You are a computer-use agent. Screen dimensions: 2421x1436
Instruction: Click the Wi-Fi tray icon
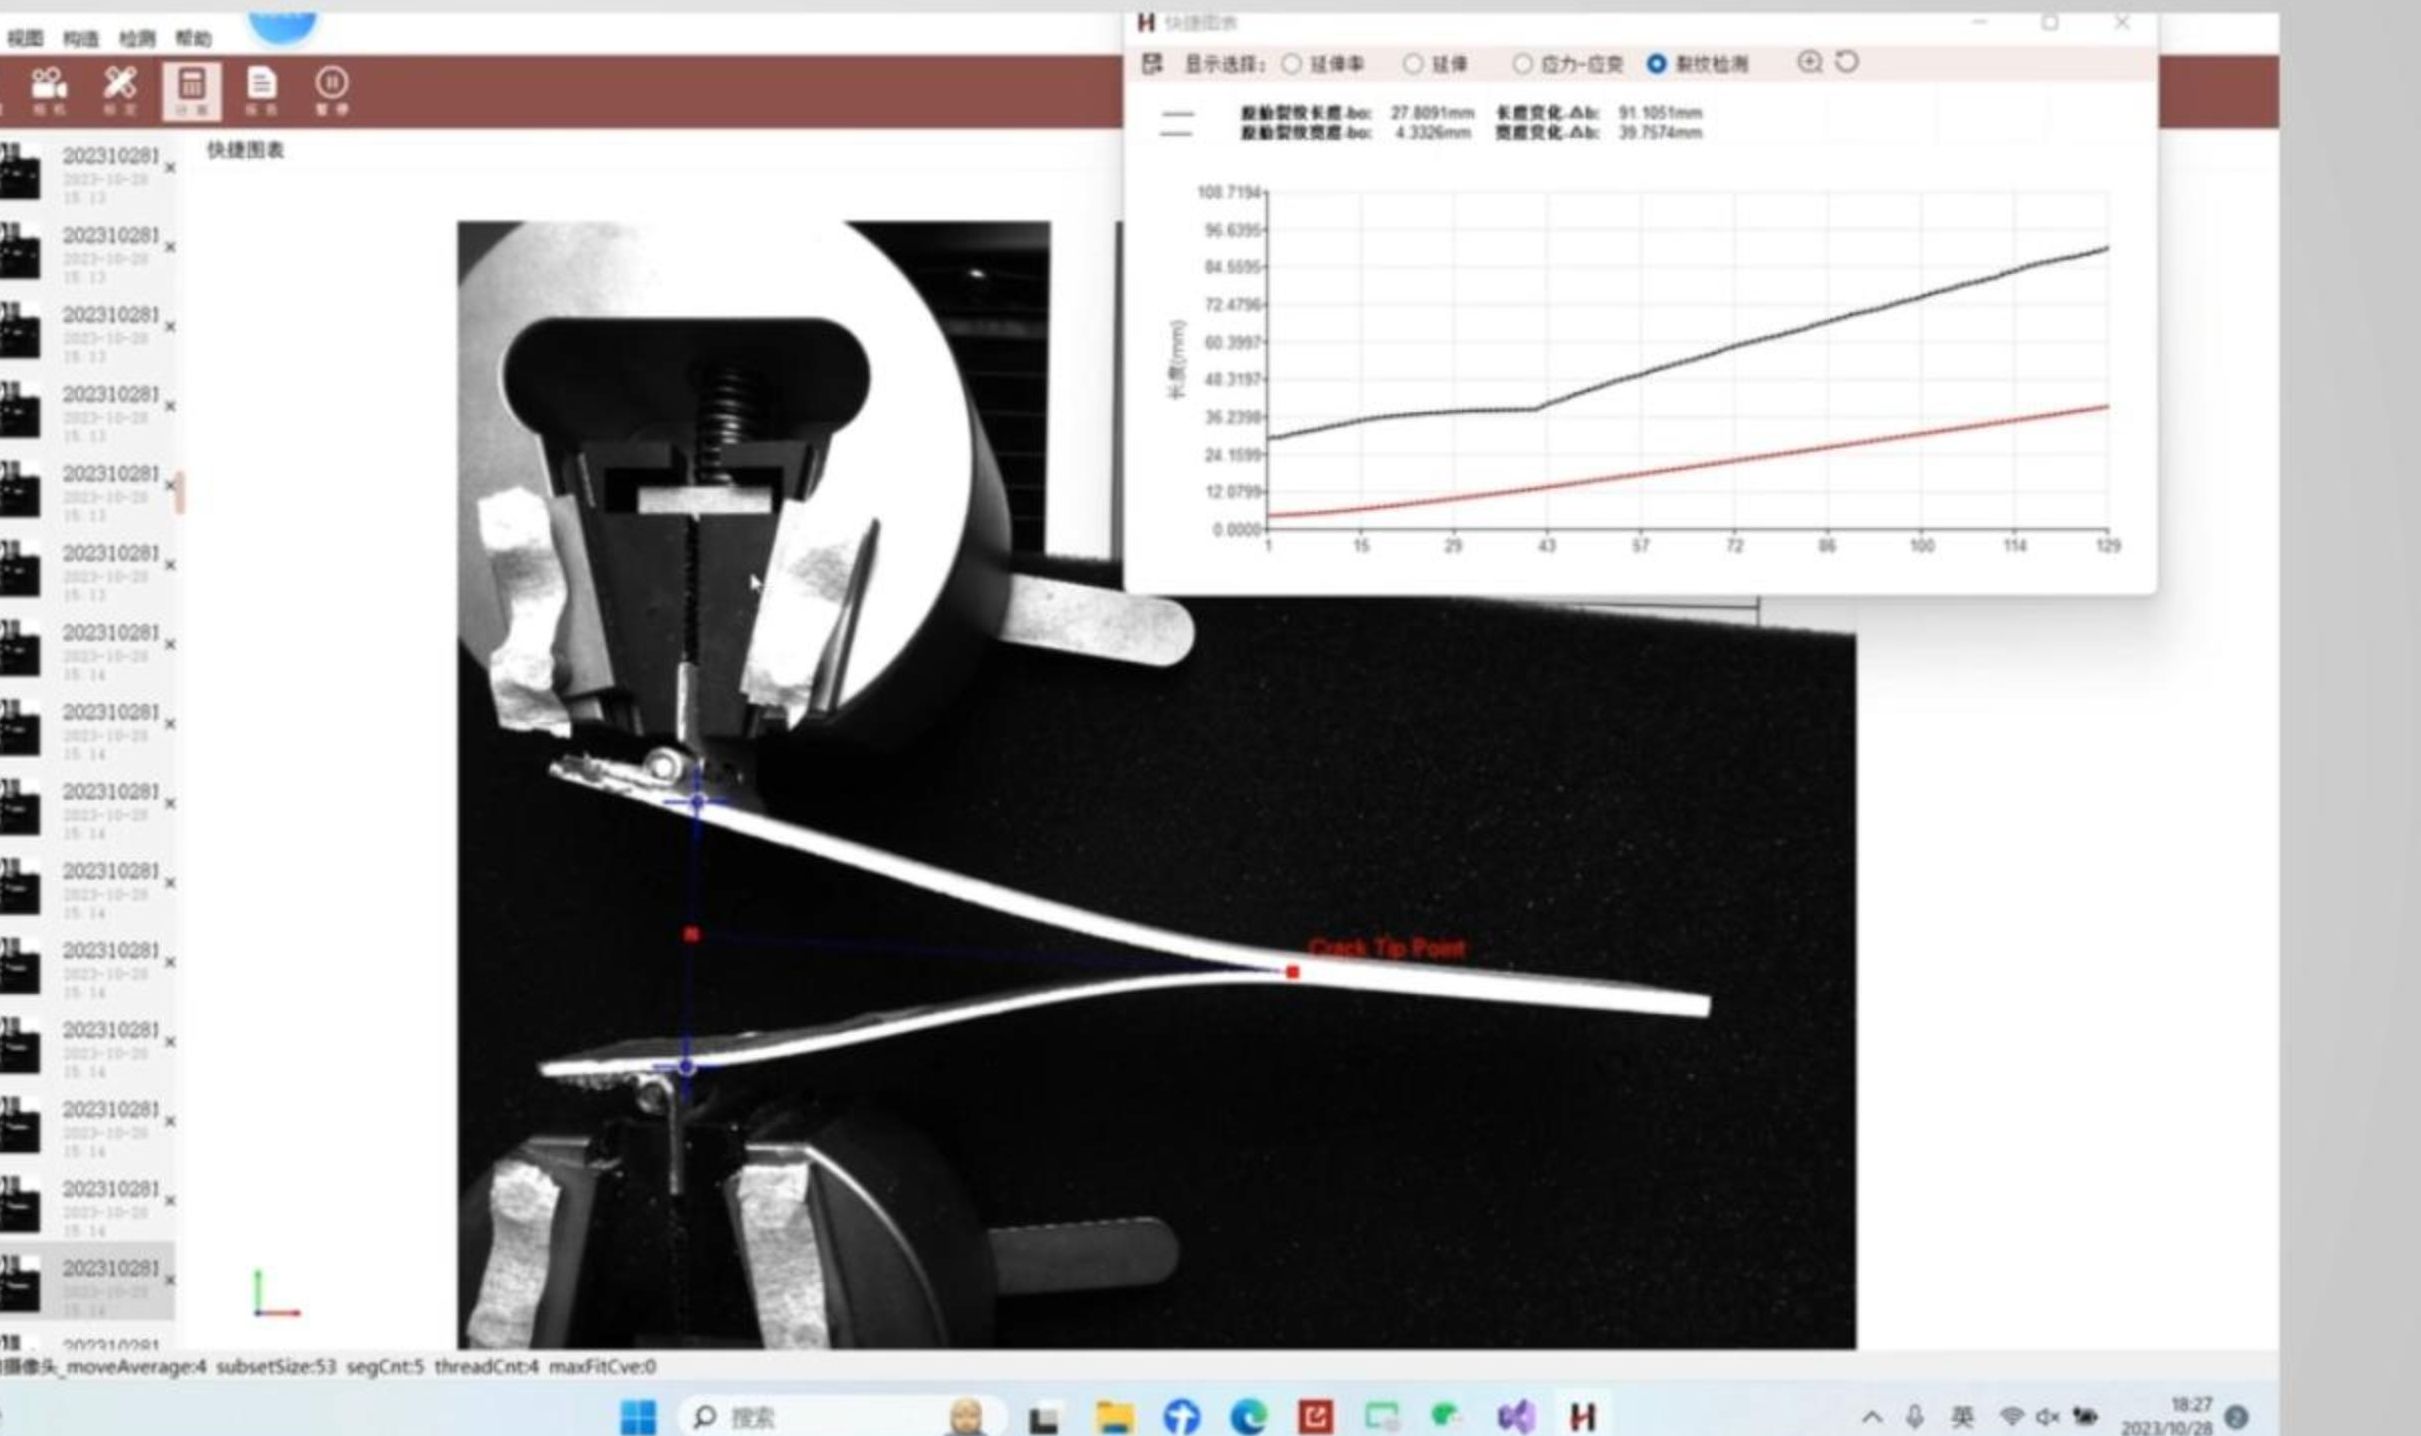coord(2011,1417)
